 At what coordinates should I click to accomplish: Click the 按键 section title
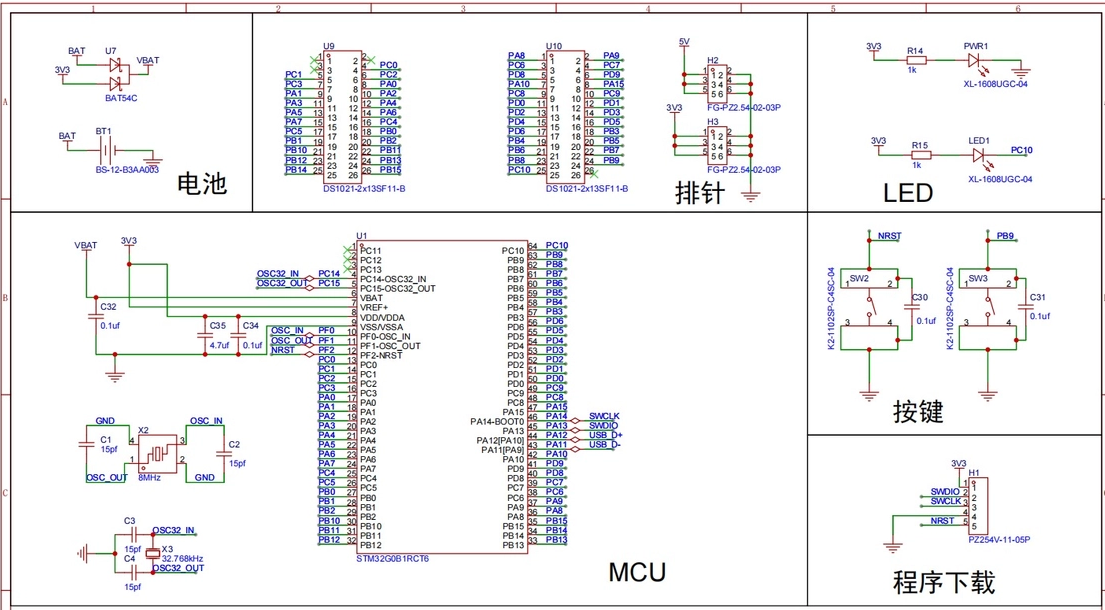tap(918, 413)
